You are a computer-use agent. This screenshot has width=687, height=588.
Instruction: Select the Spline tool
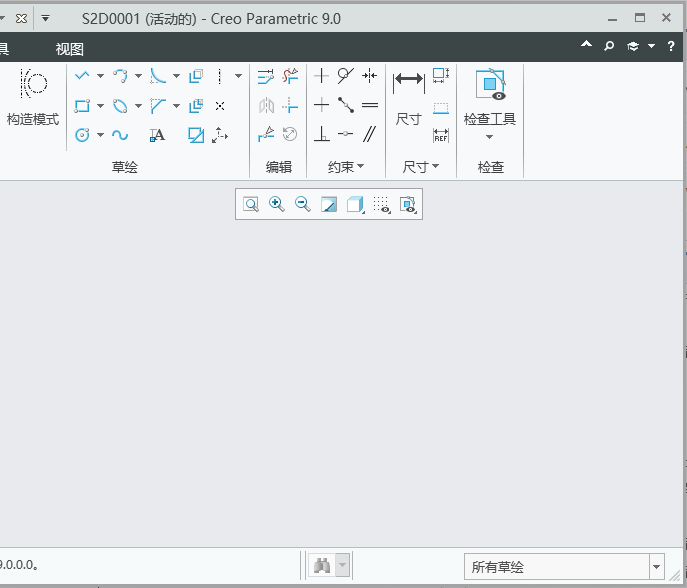120,135
